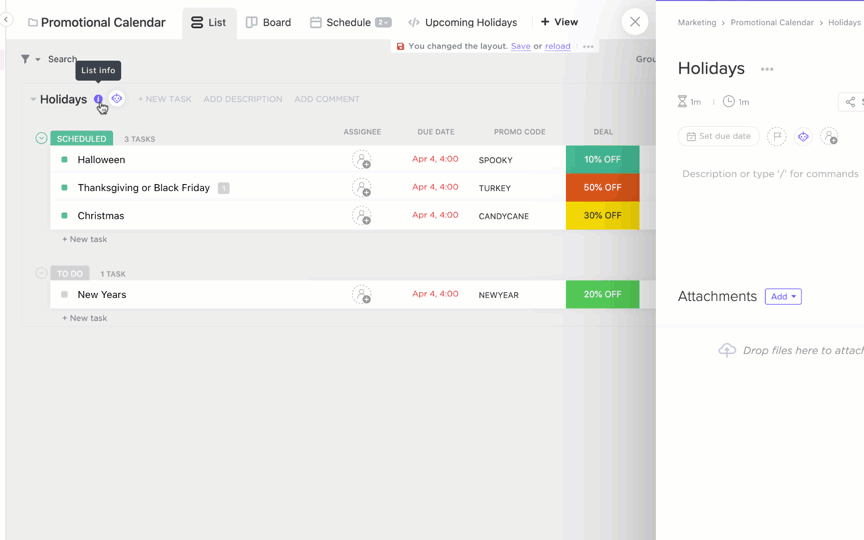Click the Save layout link
The width and height of the screenshot is (864, 540).
click(x=520, y=46)
